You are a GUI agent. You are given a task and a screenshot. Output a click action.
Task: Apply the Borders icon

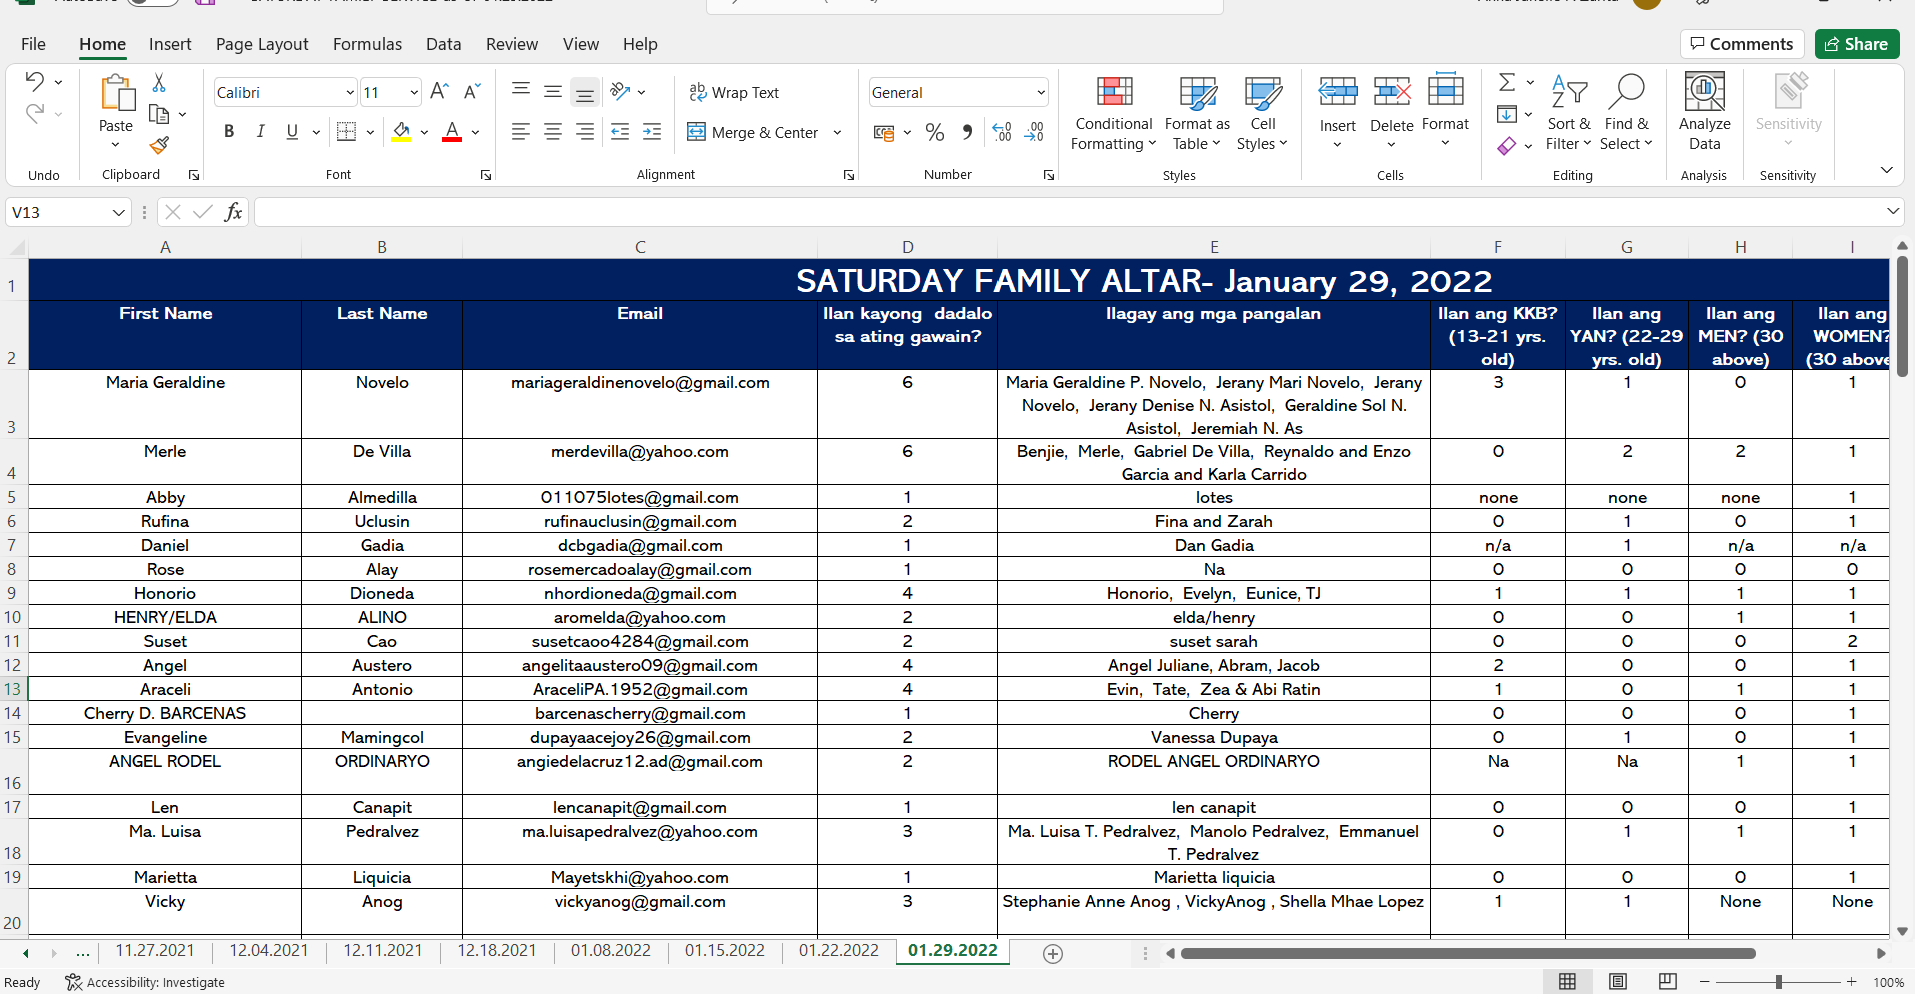(347, 132)
